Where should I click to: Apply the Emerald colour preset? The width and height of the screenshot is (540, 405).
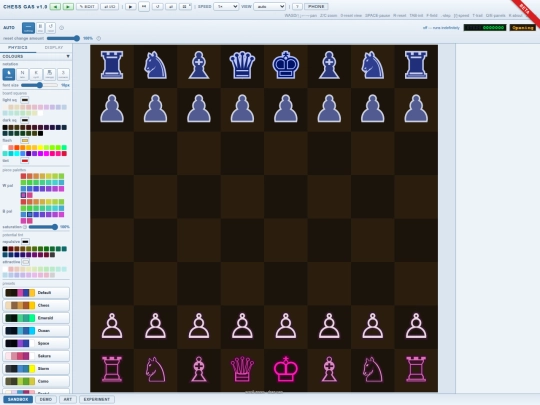click(36, 318)
